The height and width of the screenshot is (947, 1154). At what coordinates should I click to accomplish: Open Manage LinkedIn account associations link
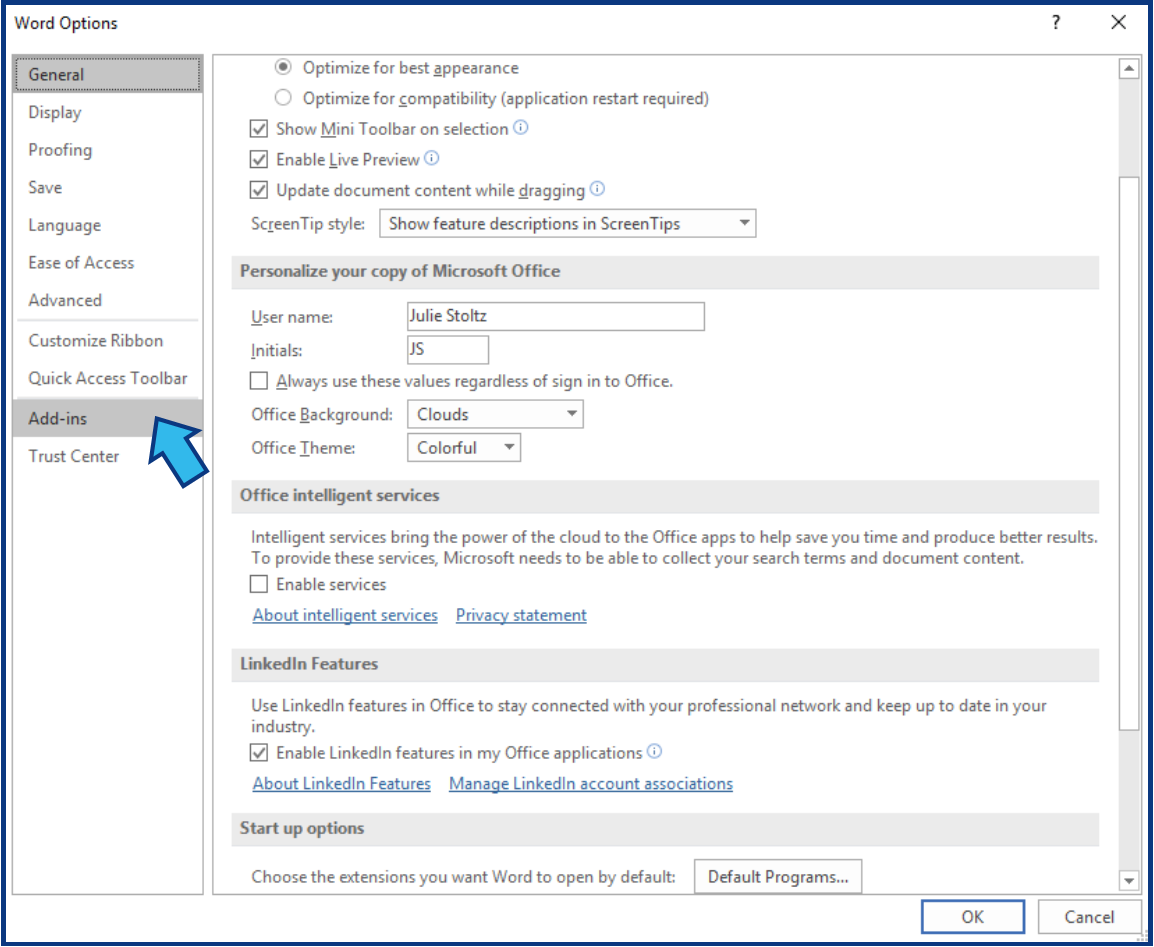tap(591, 783)
